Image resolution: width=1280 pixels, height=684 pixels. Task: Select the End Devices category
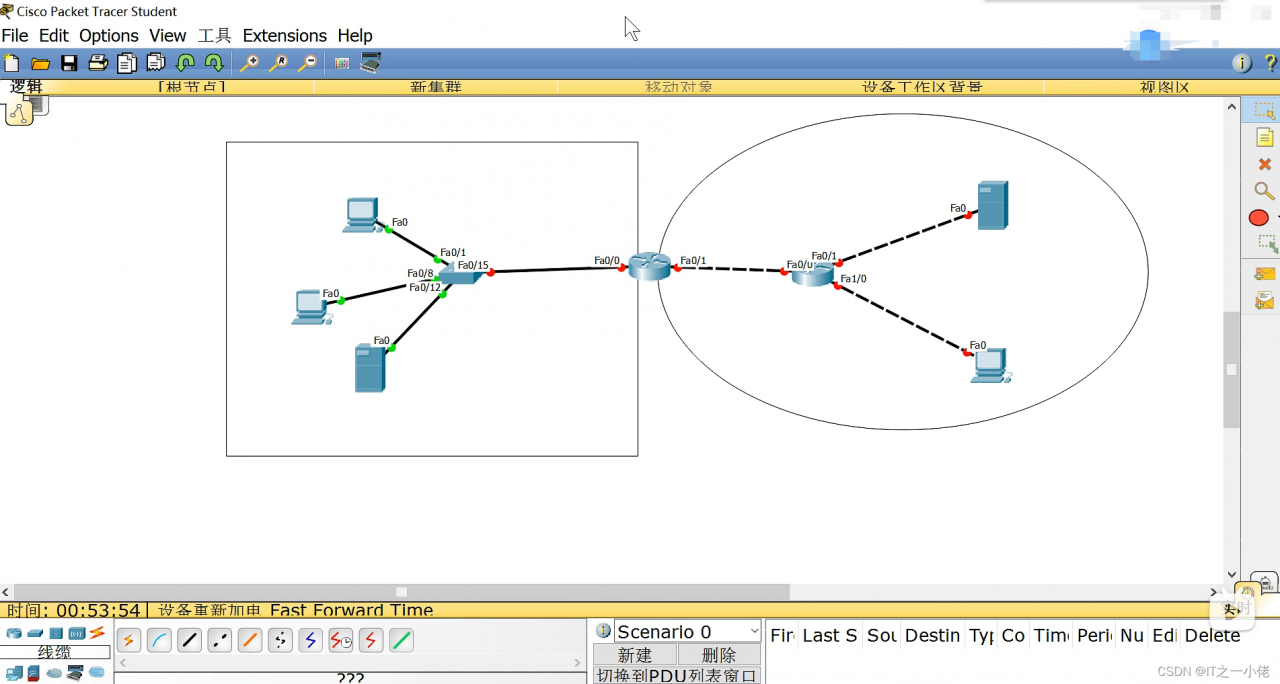pos(15,673)
